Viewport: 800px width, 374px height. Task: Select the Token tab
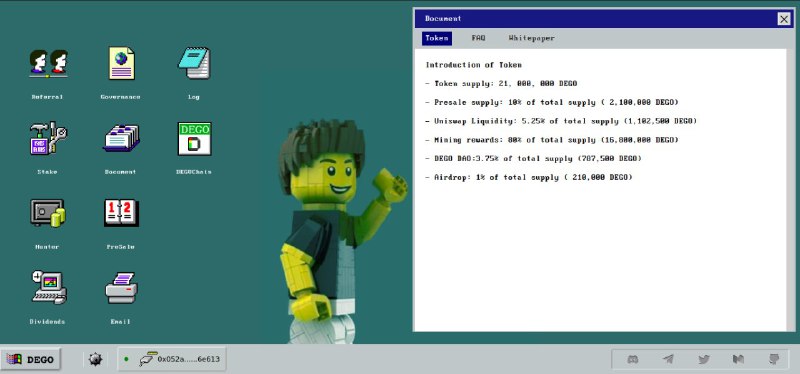(437, 38)
